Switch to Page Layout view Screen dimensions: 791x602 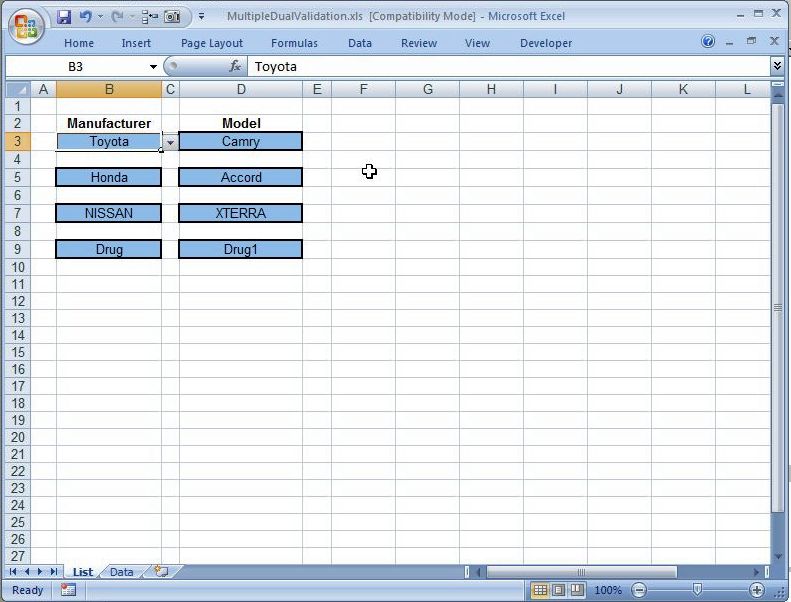pyautogui.click(x=558, y=590)
